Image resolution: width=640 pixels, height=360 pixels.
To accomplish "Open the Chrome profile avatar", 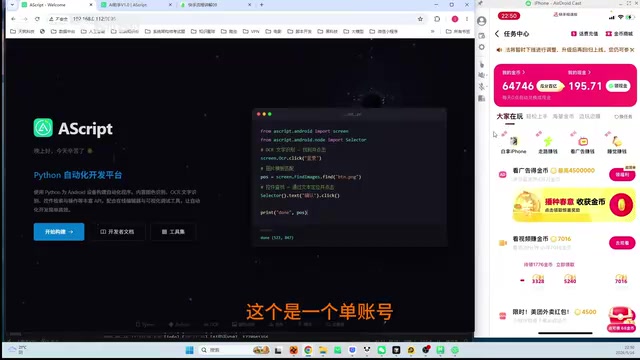I will [x=455, y=19].
